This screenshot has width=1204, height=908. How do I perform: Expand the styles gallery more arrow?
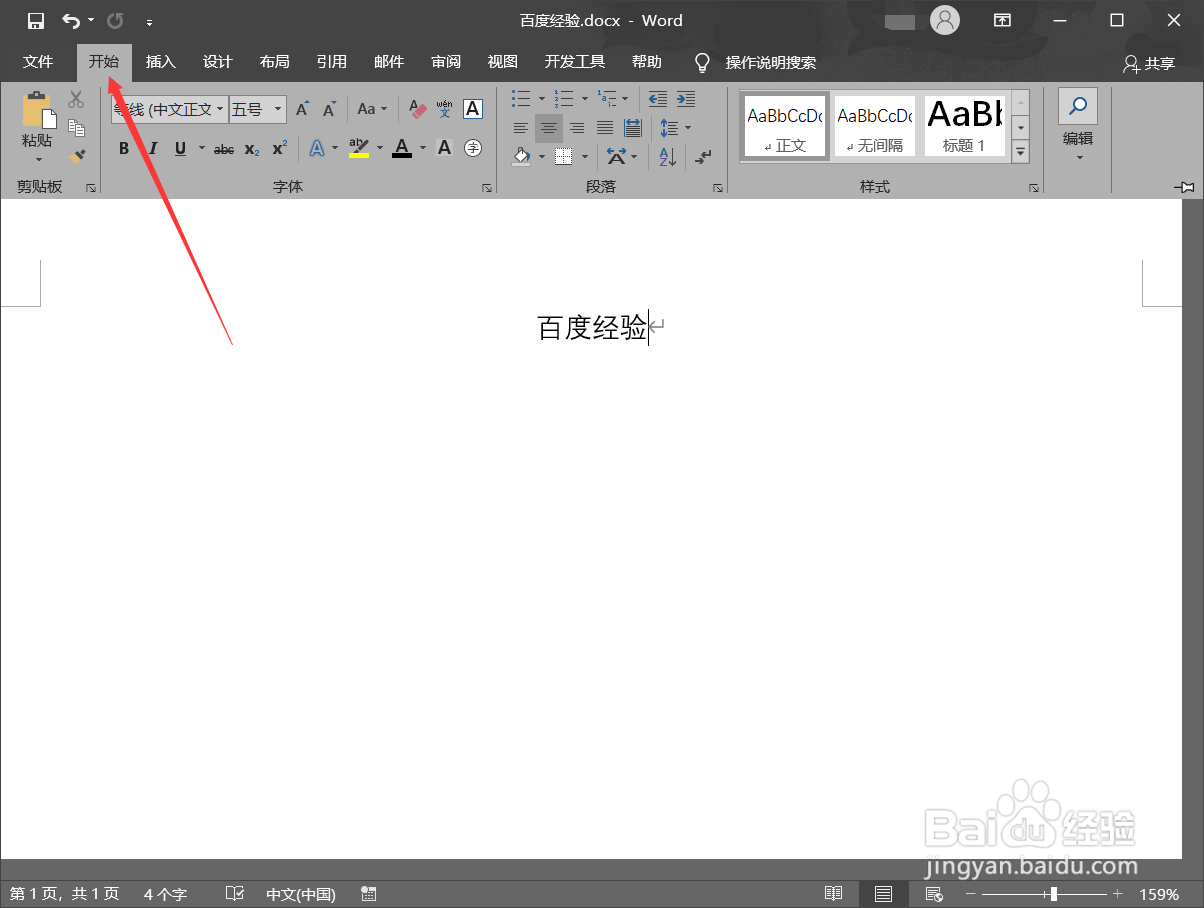point(1020,152)
